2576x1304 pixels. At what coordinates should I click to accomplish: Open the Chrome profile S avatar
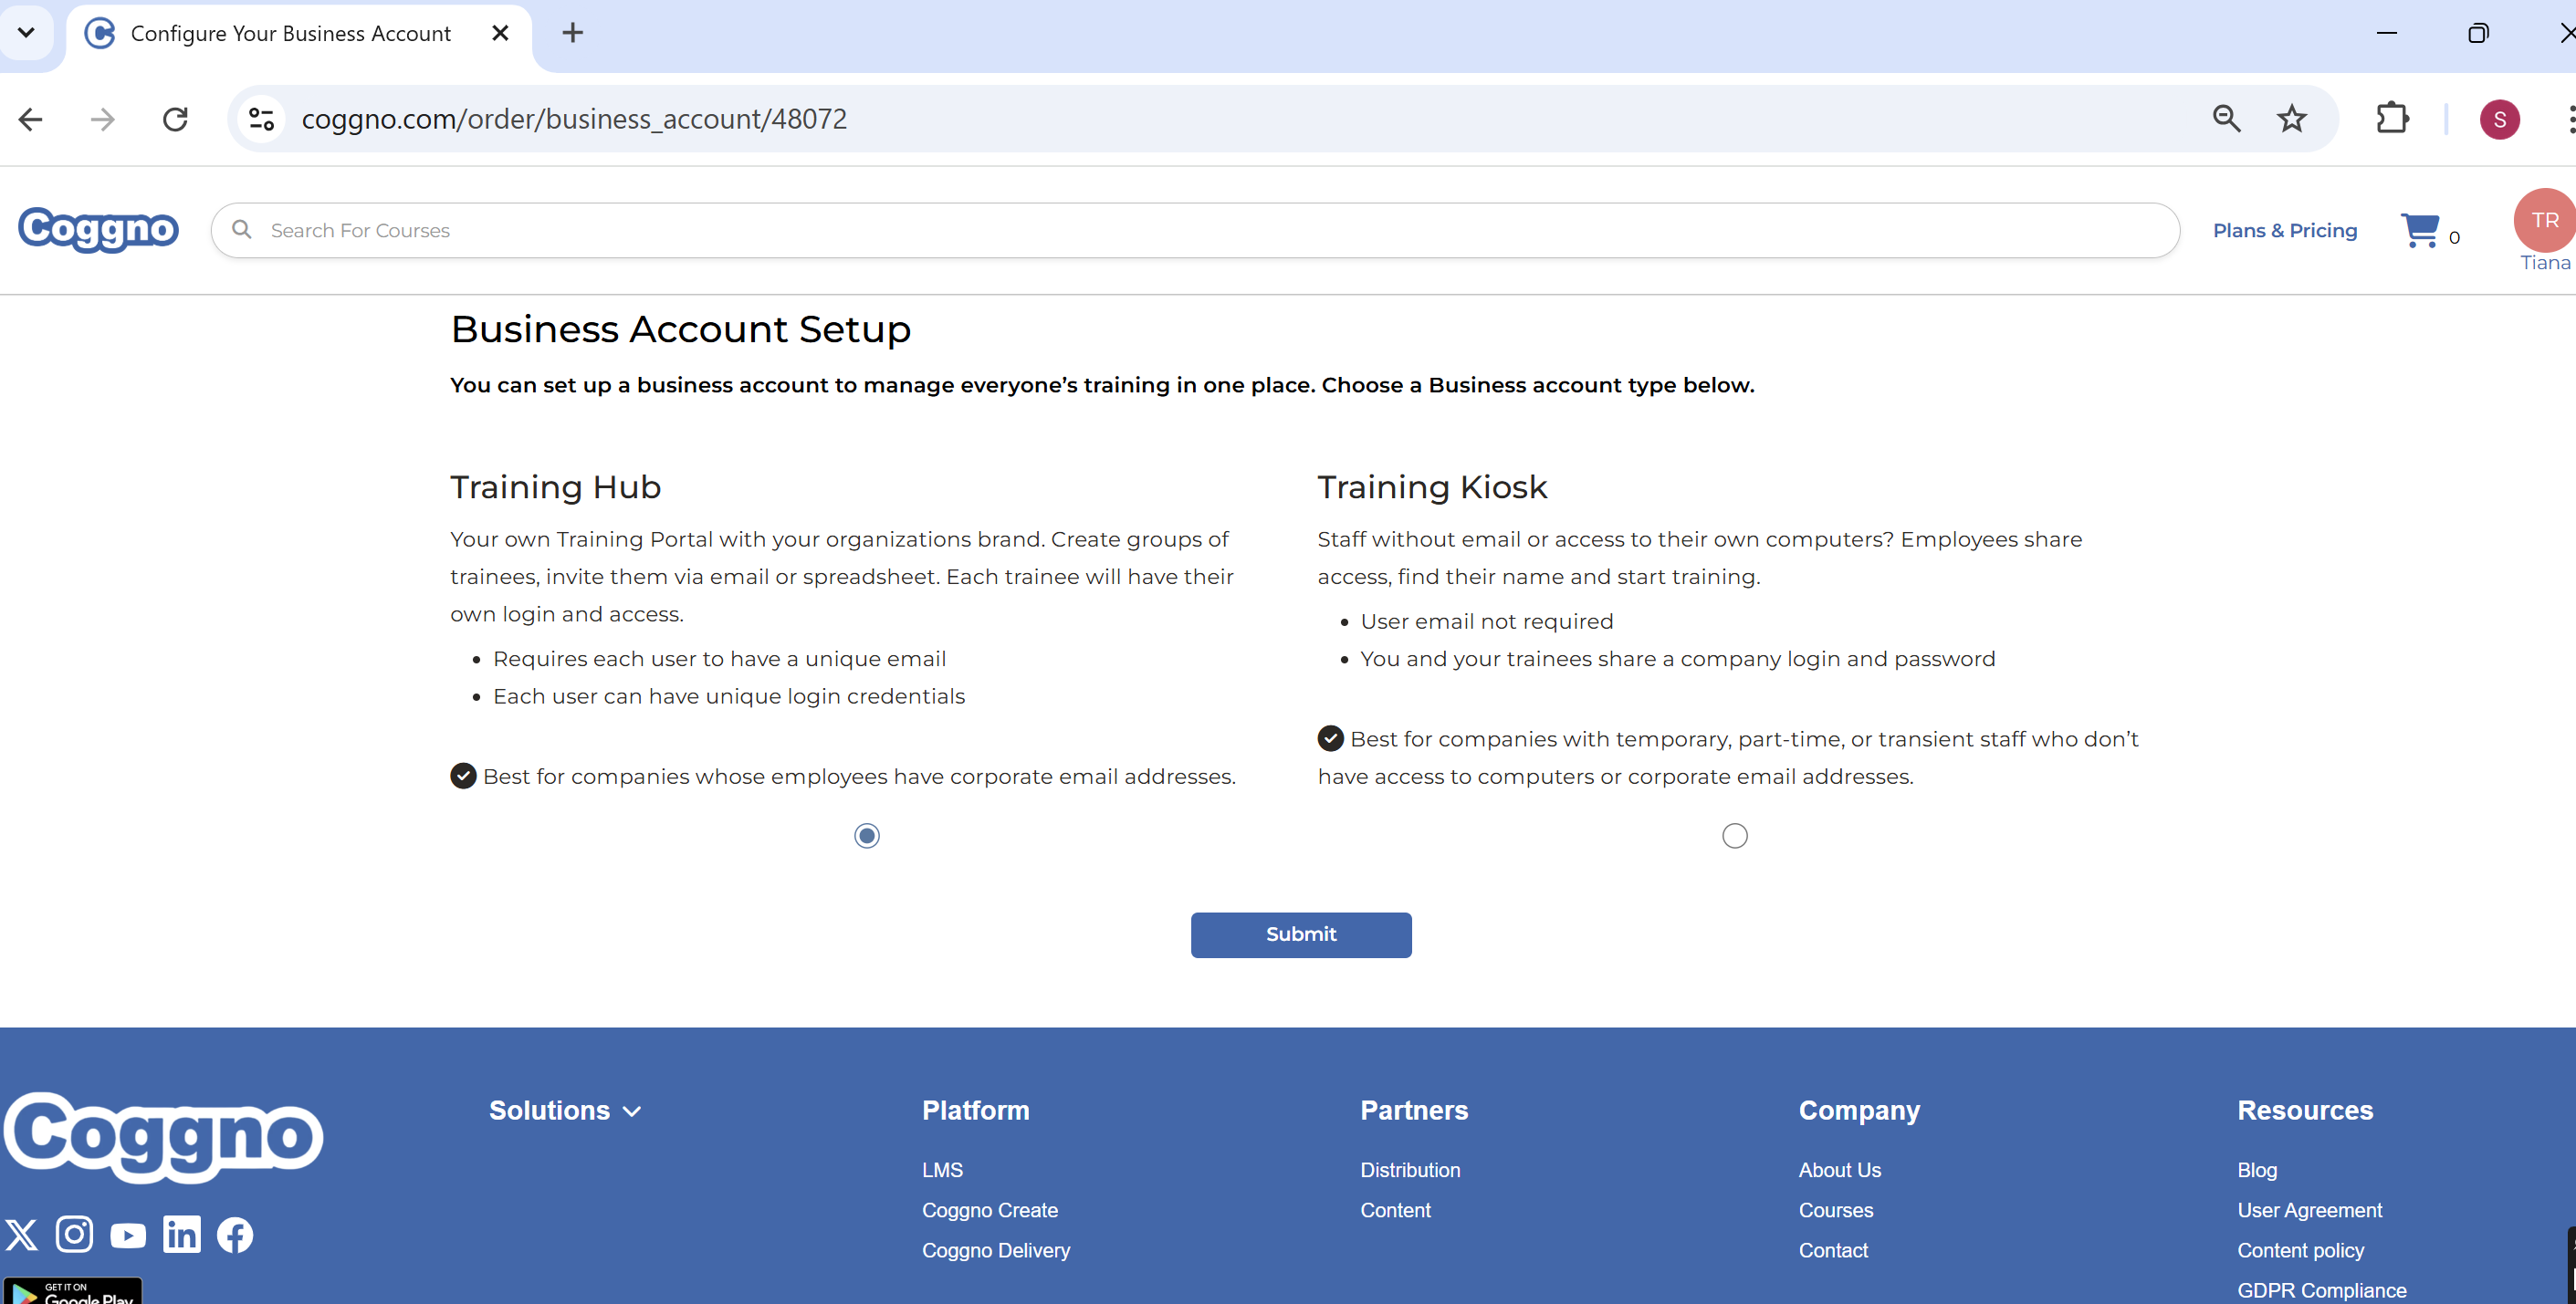[2499, 119]
